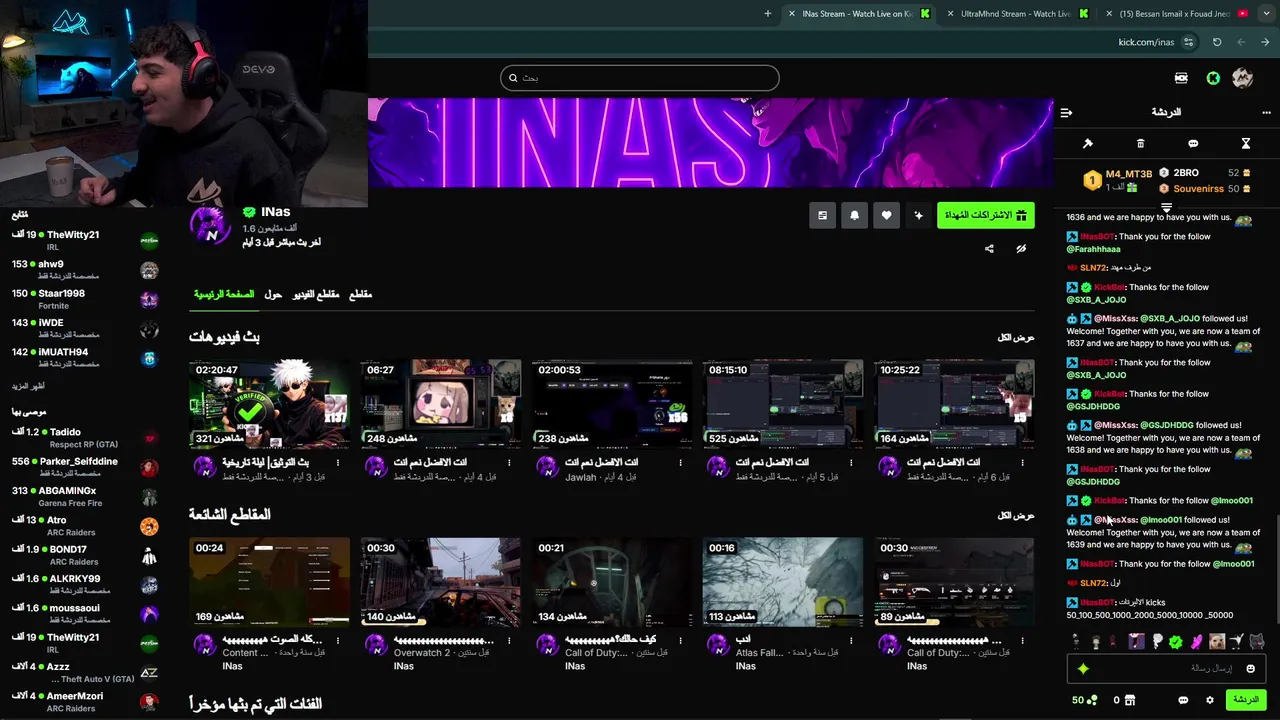The image size is (1280, 720).
Task: Expand أظهر المزيد in the sidebar
Action: tap(28, 386)
